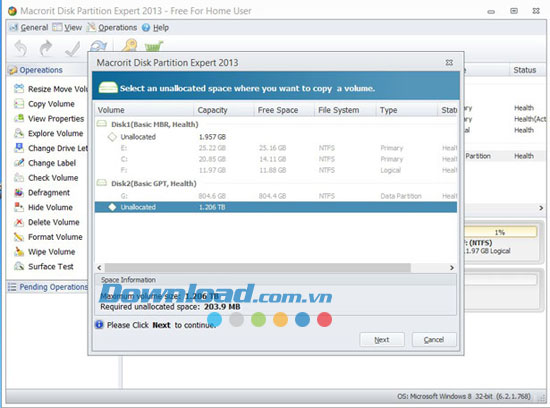This screenshot has width=550, height=408.
Task: Click Next button in dialog
Action: coord(382,340)
